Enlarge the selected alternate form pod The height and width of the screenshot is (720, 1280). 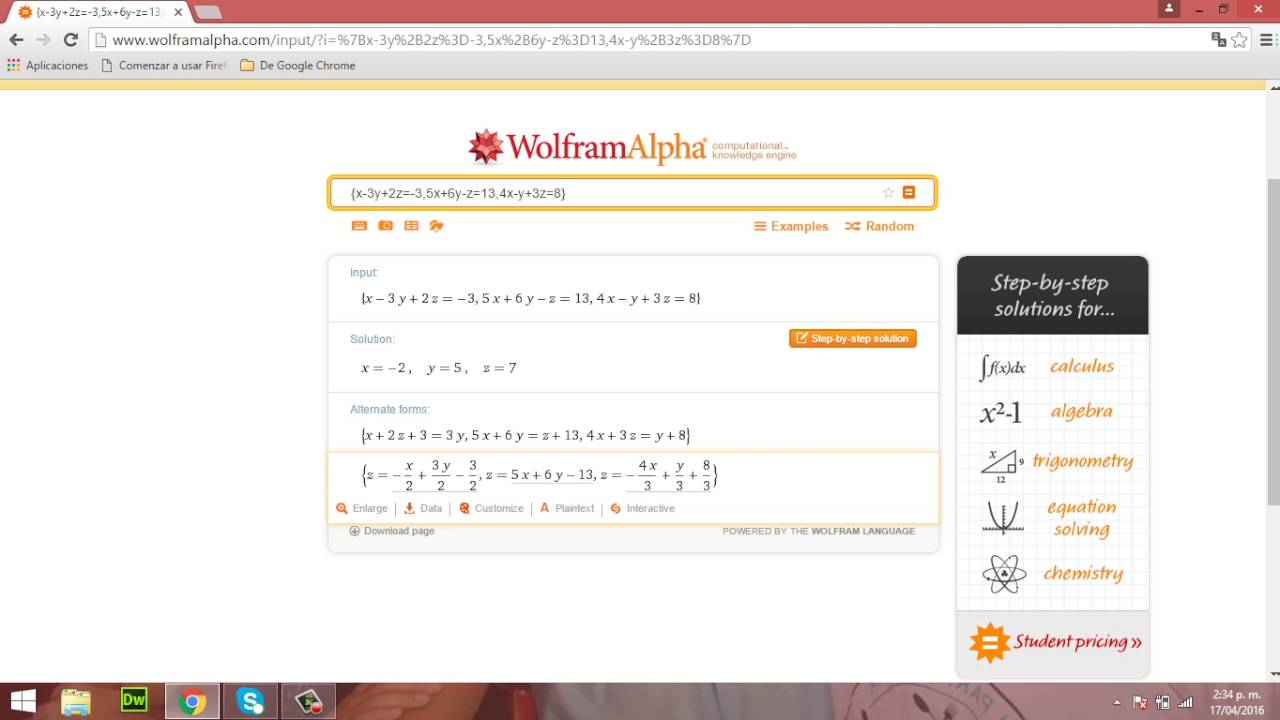click(362, 508)
